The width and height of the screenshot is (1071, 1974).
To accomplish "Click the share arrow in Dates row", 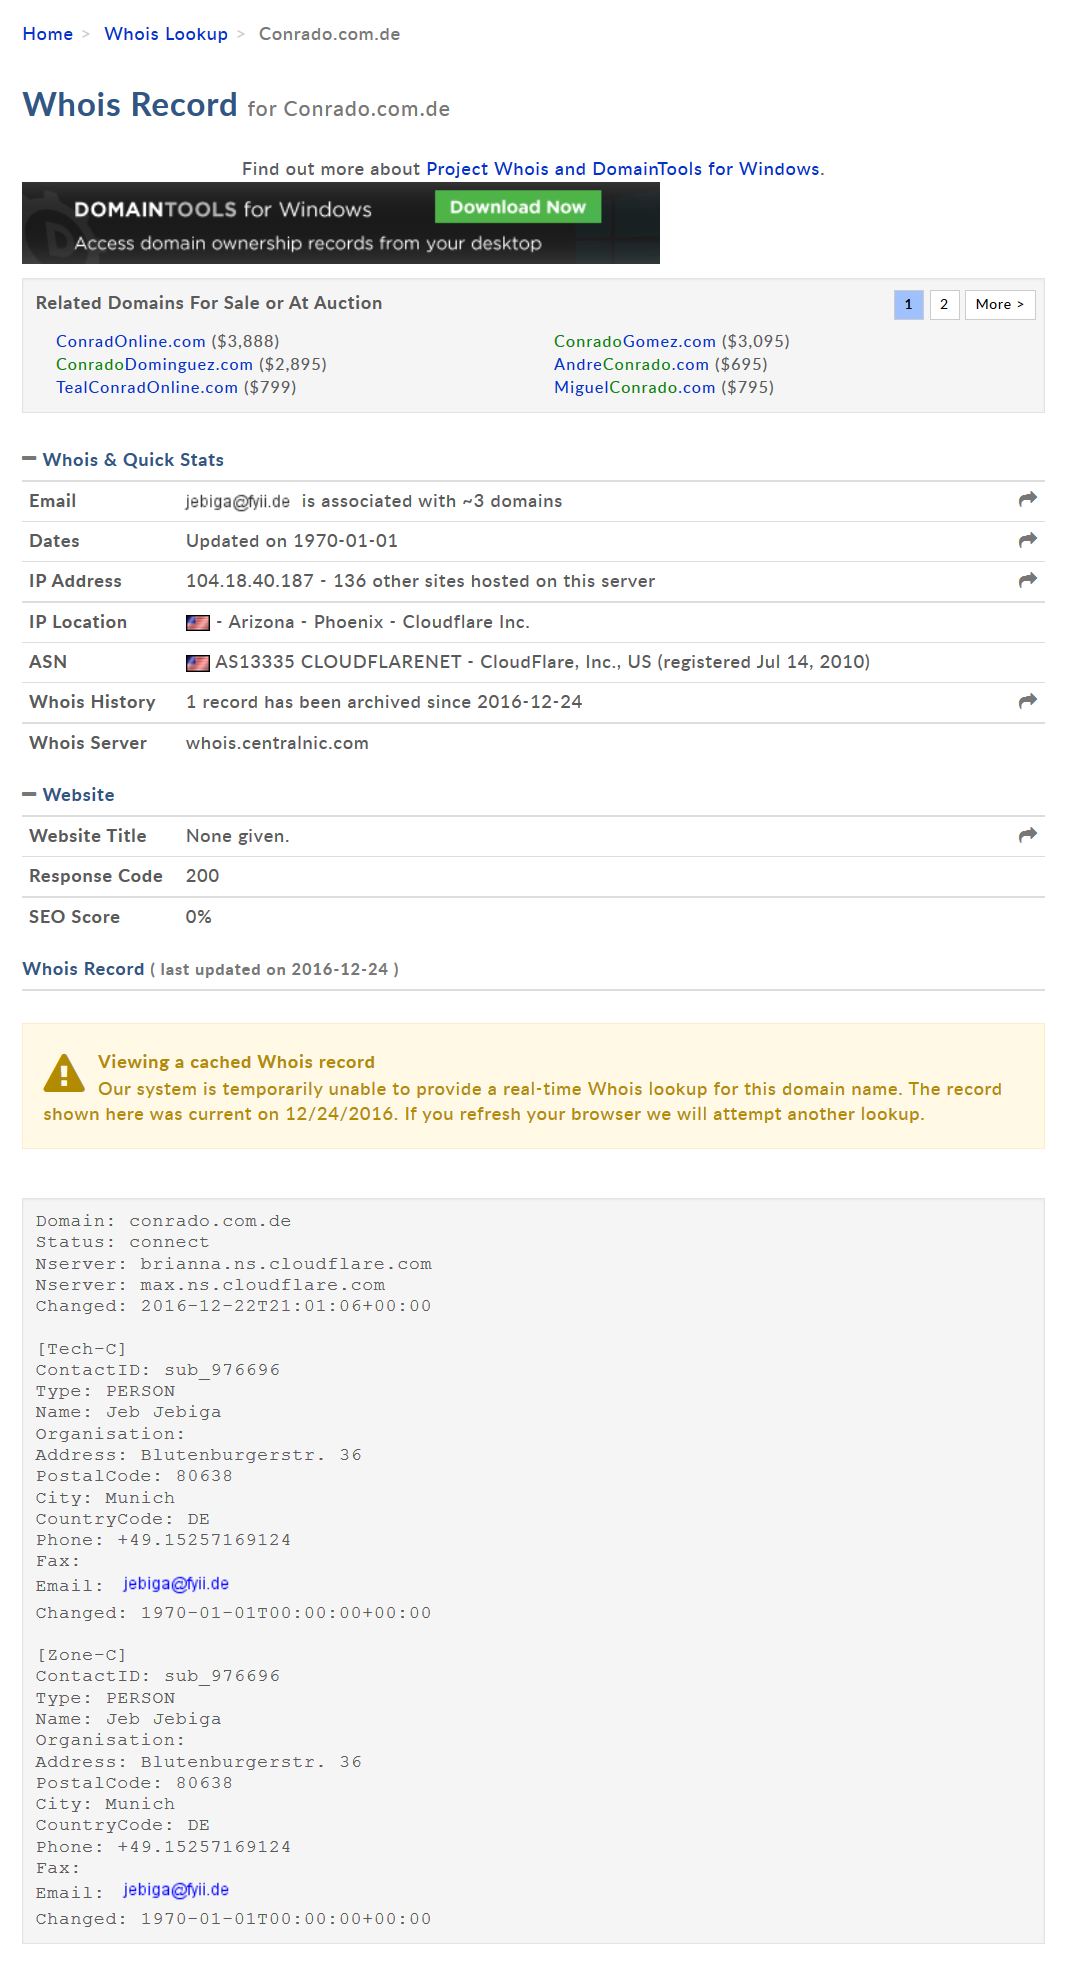I will pyautogui.click(x=1027, y=540).
